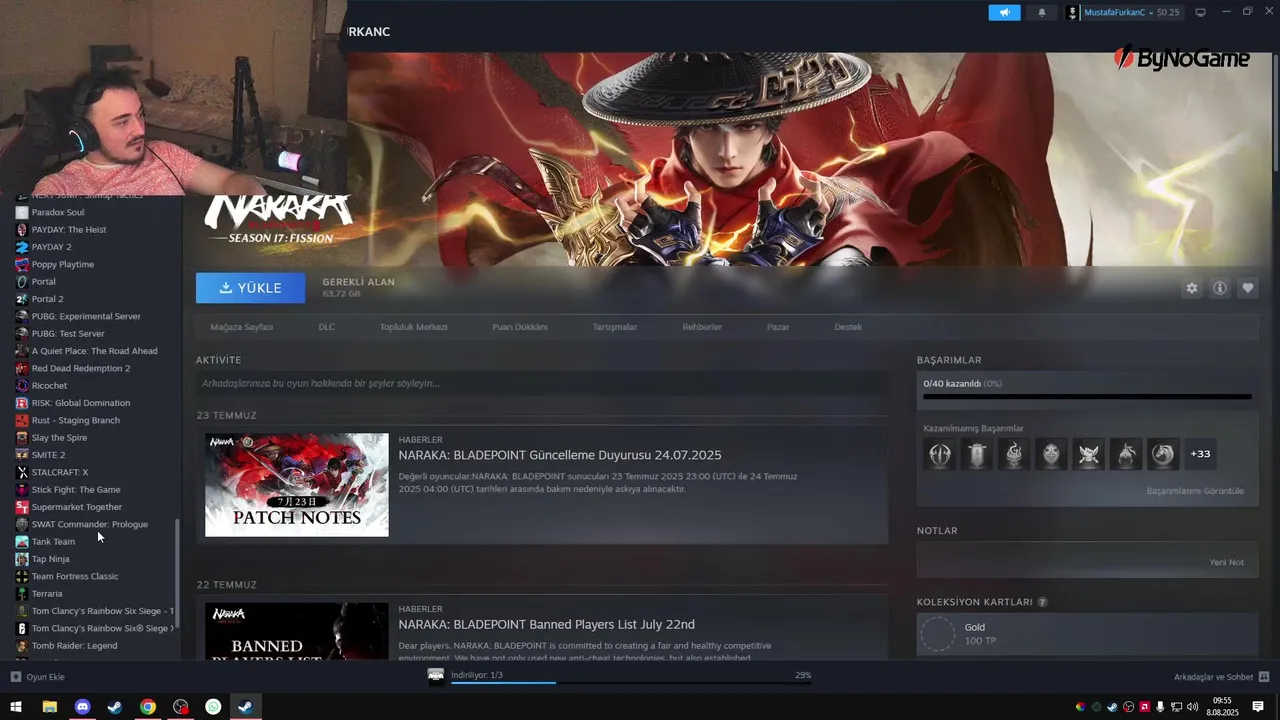Click the Oyun Ekle add game button

pyautogui.click(x=38, y=677)
